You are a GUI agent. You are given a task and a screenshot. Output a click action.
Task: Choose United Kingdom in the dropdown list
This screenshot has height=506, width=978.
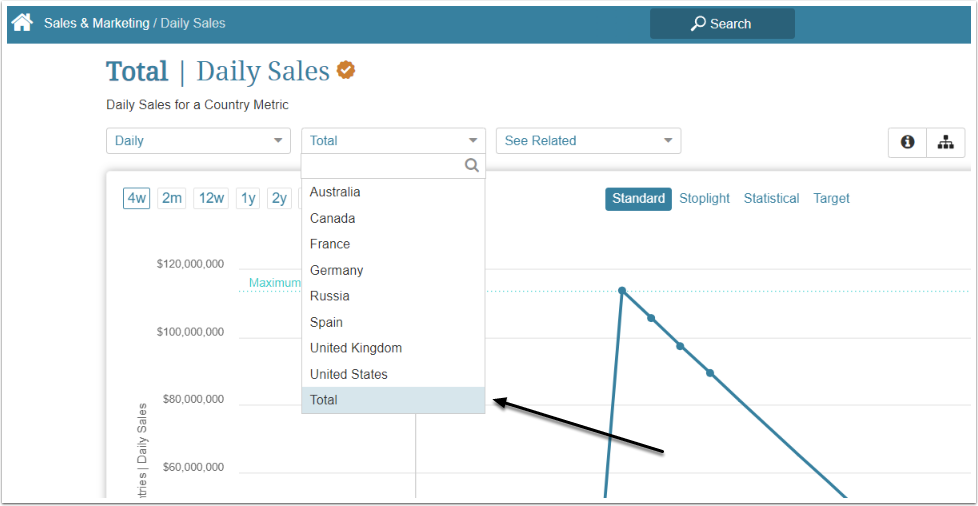(356, 348)
